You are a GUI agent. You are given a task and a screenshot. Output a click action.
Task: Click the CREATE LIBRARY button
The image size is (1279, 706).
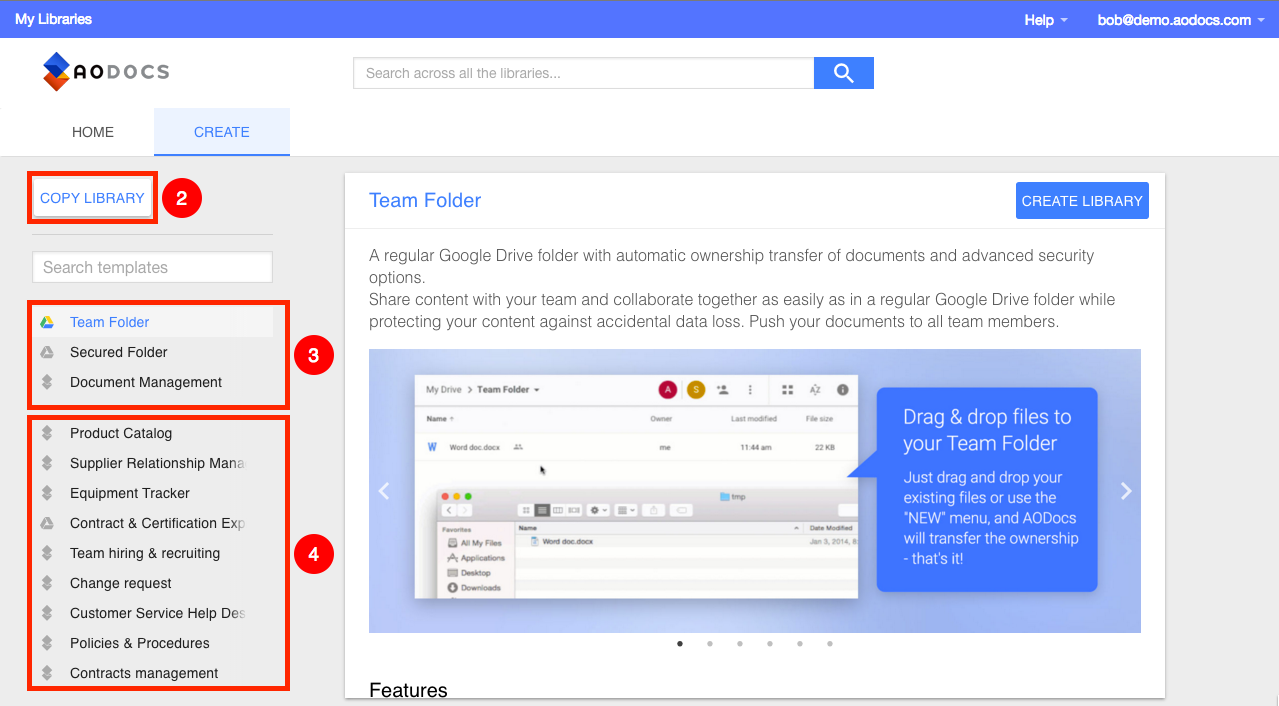[x=1082, y=201]
